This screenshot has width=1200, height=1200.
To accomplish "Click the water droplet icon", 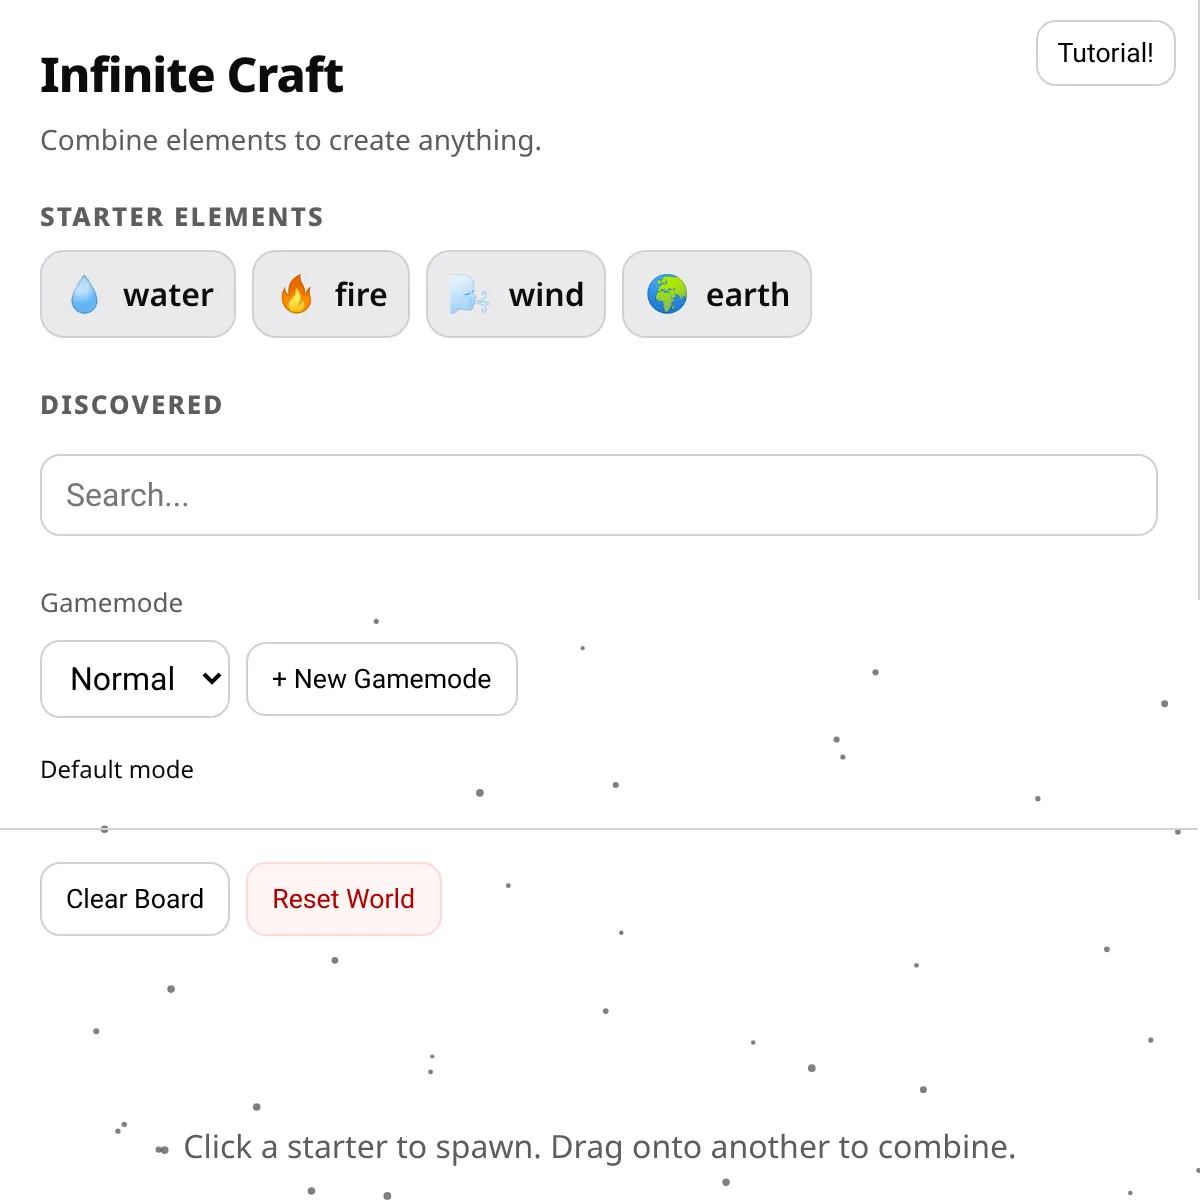I will click(x=85, y=295).
